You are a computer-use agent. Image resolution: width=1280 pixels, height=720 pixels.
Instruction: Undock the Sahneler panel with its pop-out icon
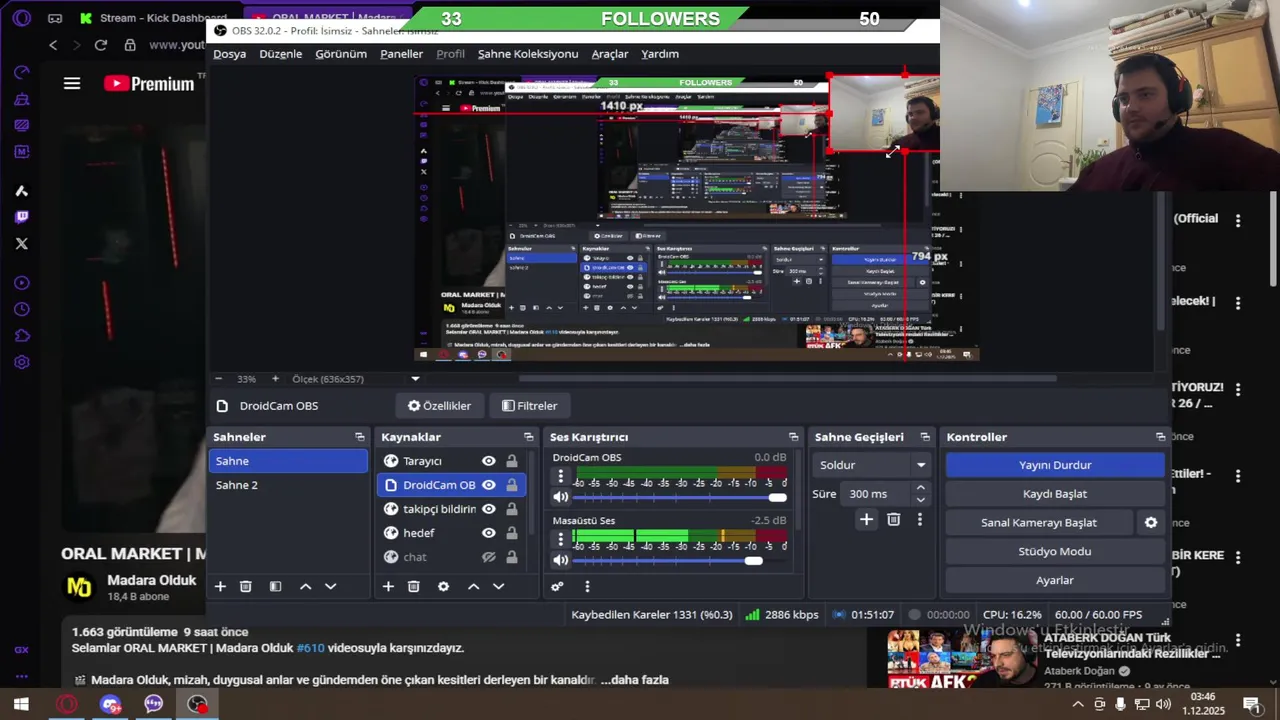click(360, 437)
